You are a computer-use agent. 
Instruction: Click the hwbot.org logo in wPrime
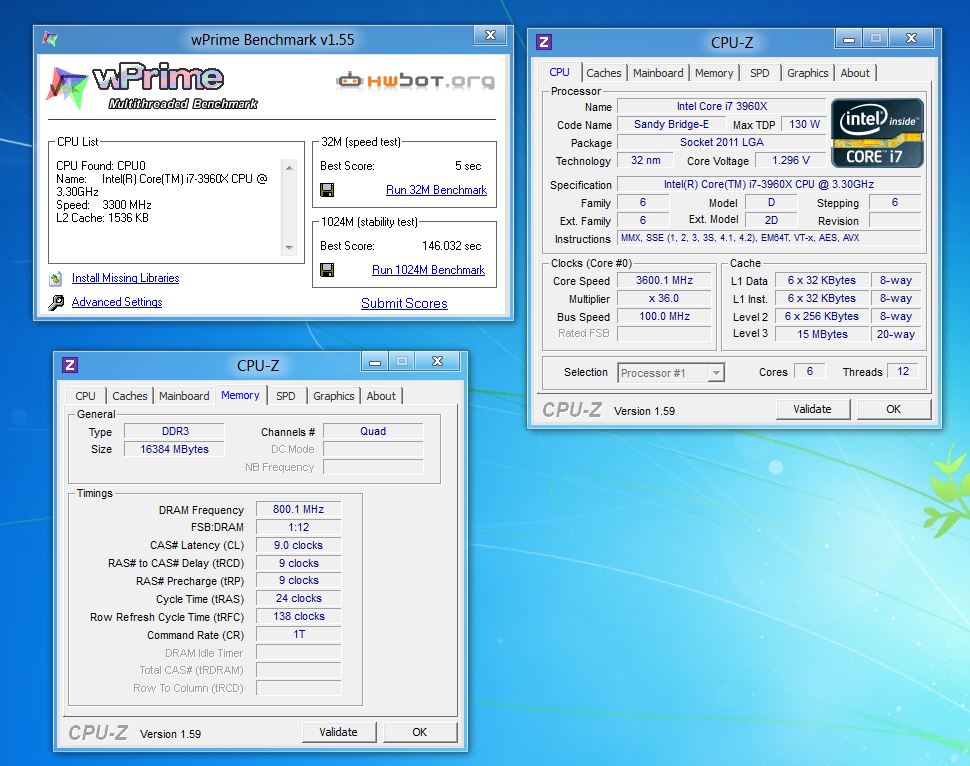tap(415, 80)
